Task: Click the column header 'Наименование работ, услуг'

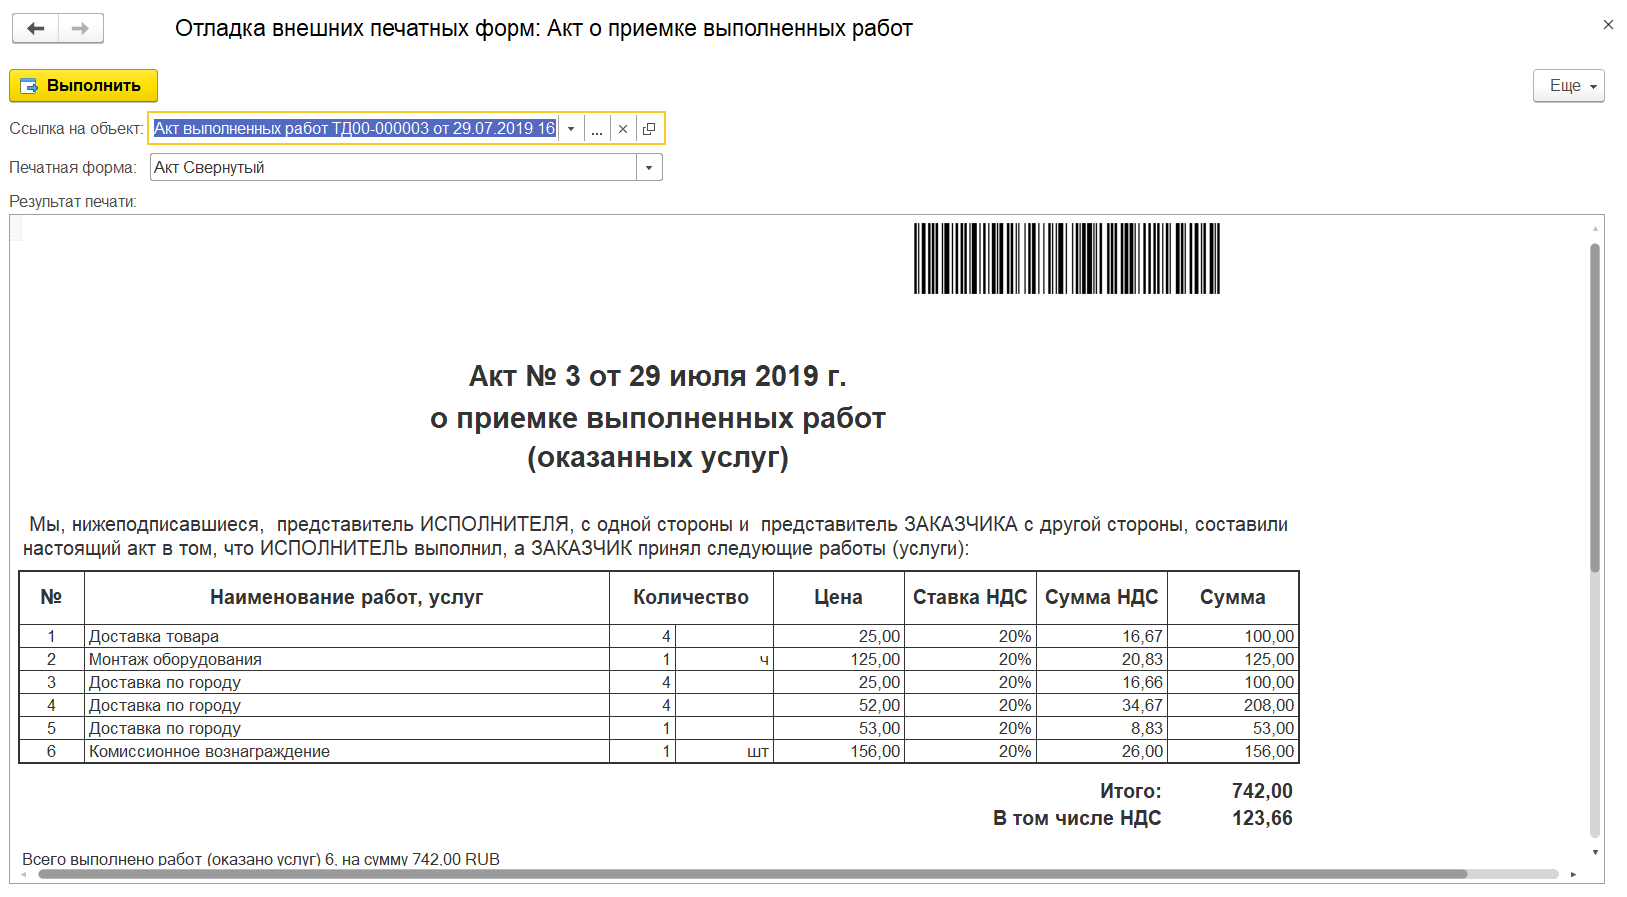Action: 347,597
